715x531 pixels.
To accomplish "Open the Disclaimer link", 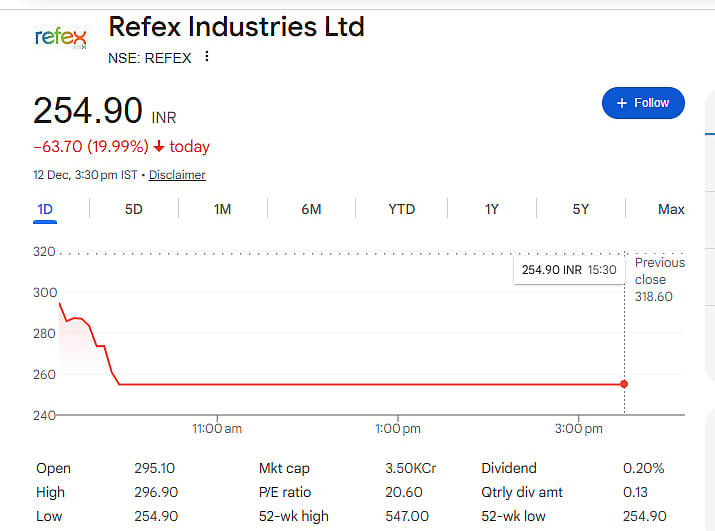I will tap(178, 175).
